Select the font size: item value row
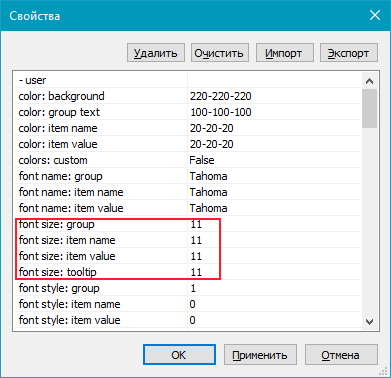 [188, 256]
